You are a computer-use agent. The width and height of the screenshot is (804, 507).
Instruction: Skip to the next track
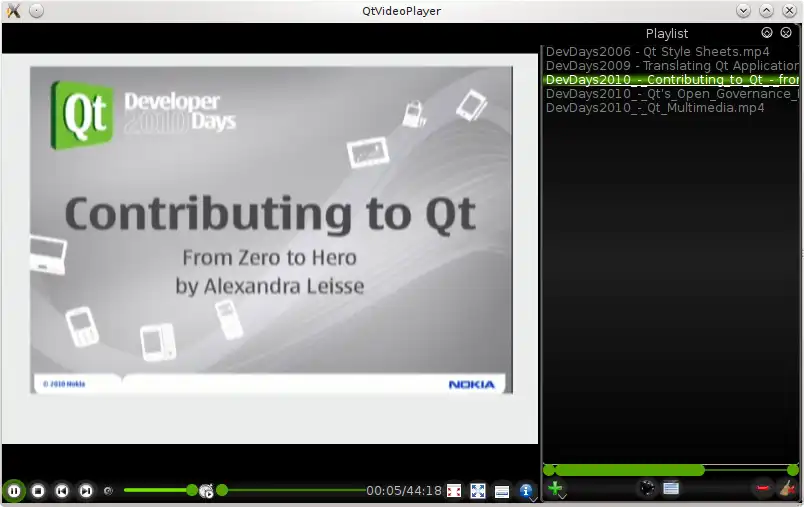(86, 491)
